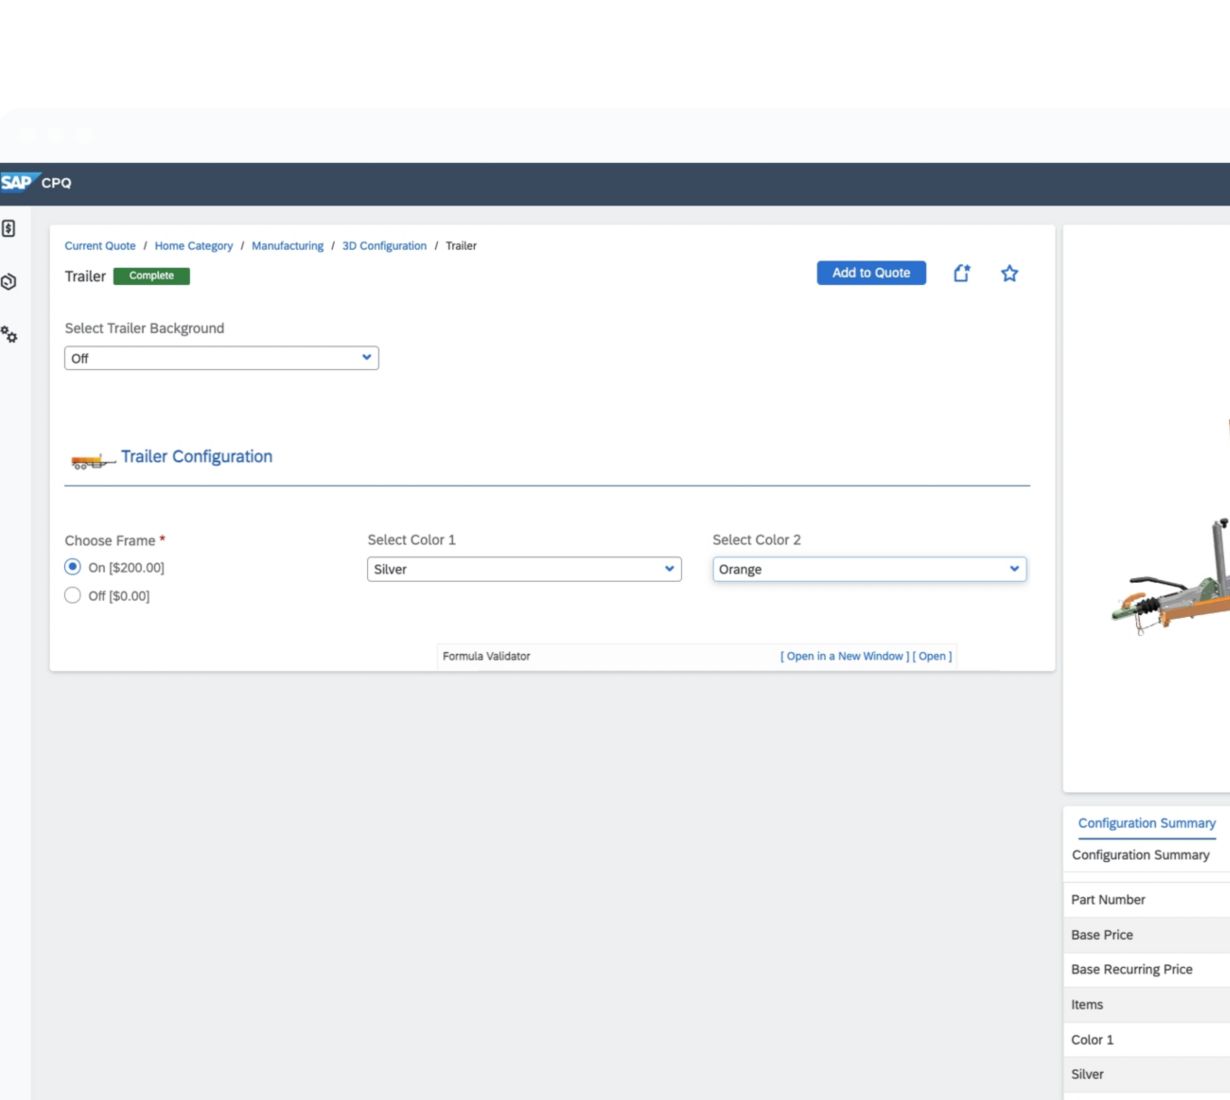Open the 3D Configuration breadcrumb link
This screenshot has height=1100, width=1230.
point(384,246)
